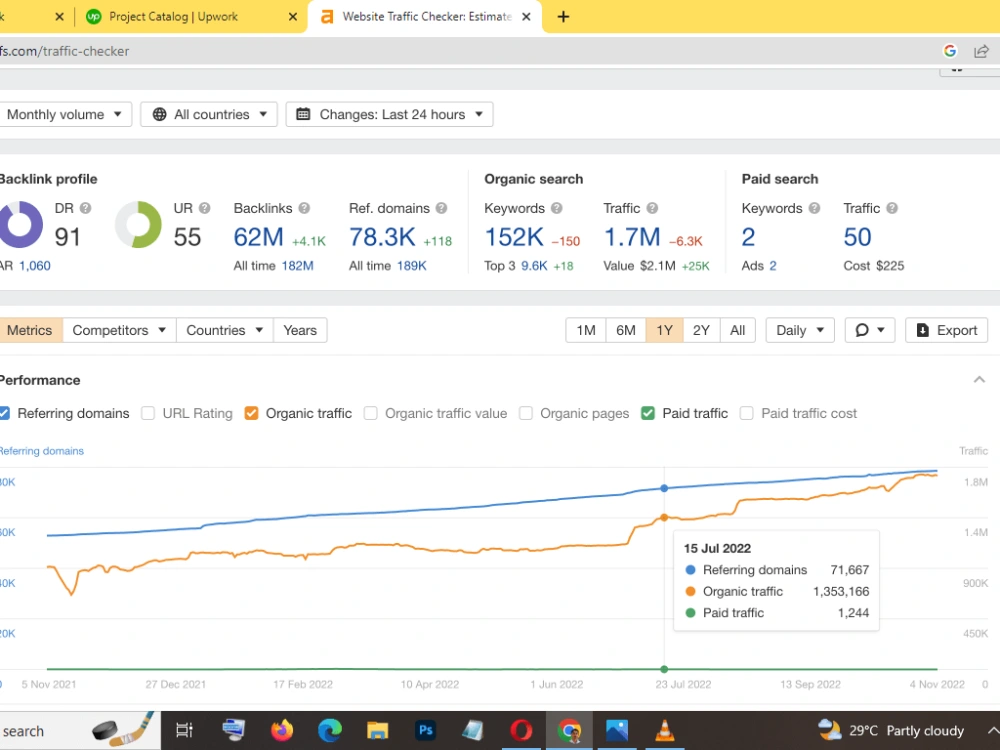
Task: Open Photos app from the taskbar
Action: tap(617, 730)
